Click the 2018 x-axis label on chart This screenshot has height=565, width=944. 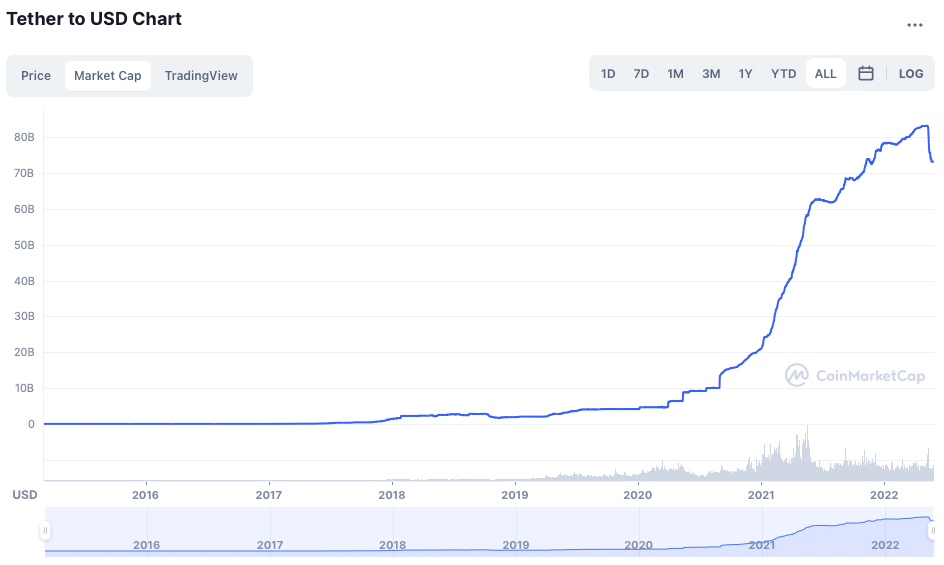click(392, 495)
